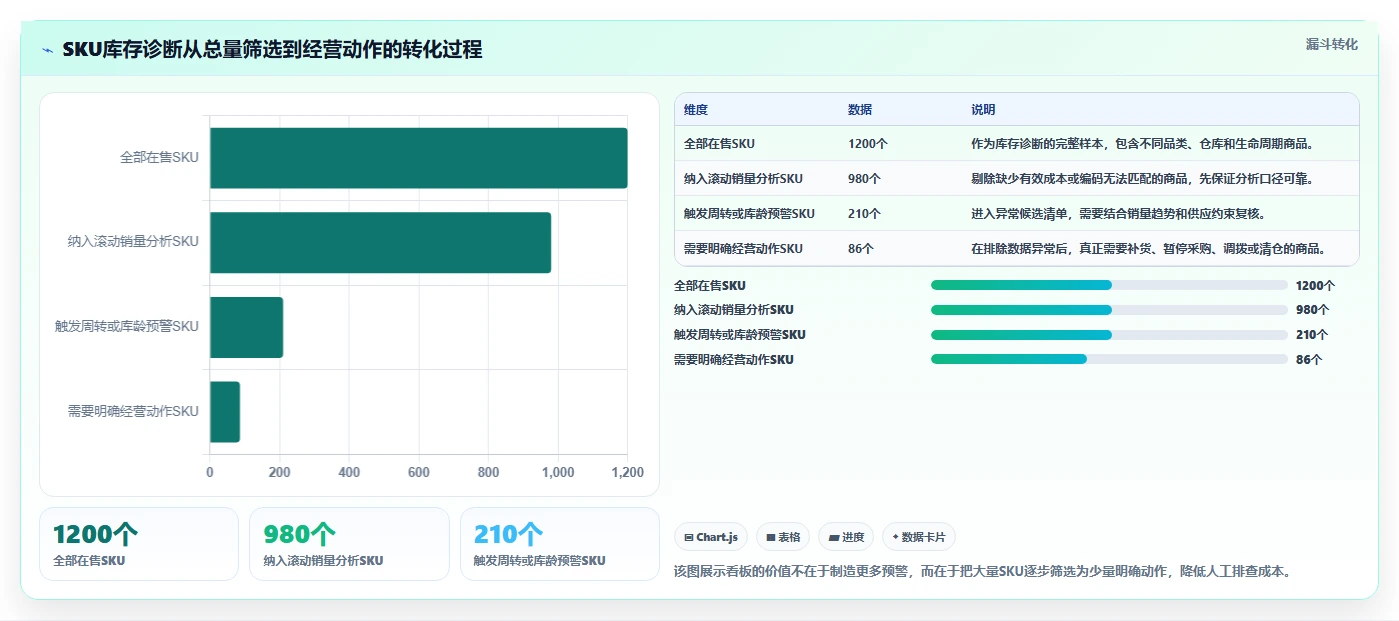Click the 全部在售SKU progress bar
Image resolution: width=1399 pixels, height=621 pixels.
[x=1109, y=285]
